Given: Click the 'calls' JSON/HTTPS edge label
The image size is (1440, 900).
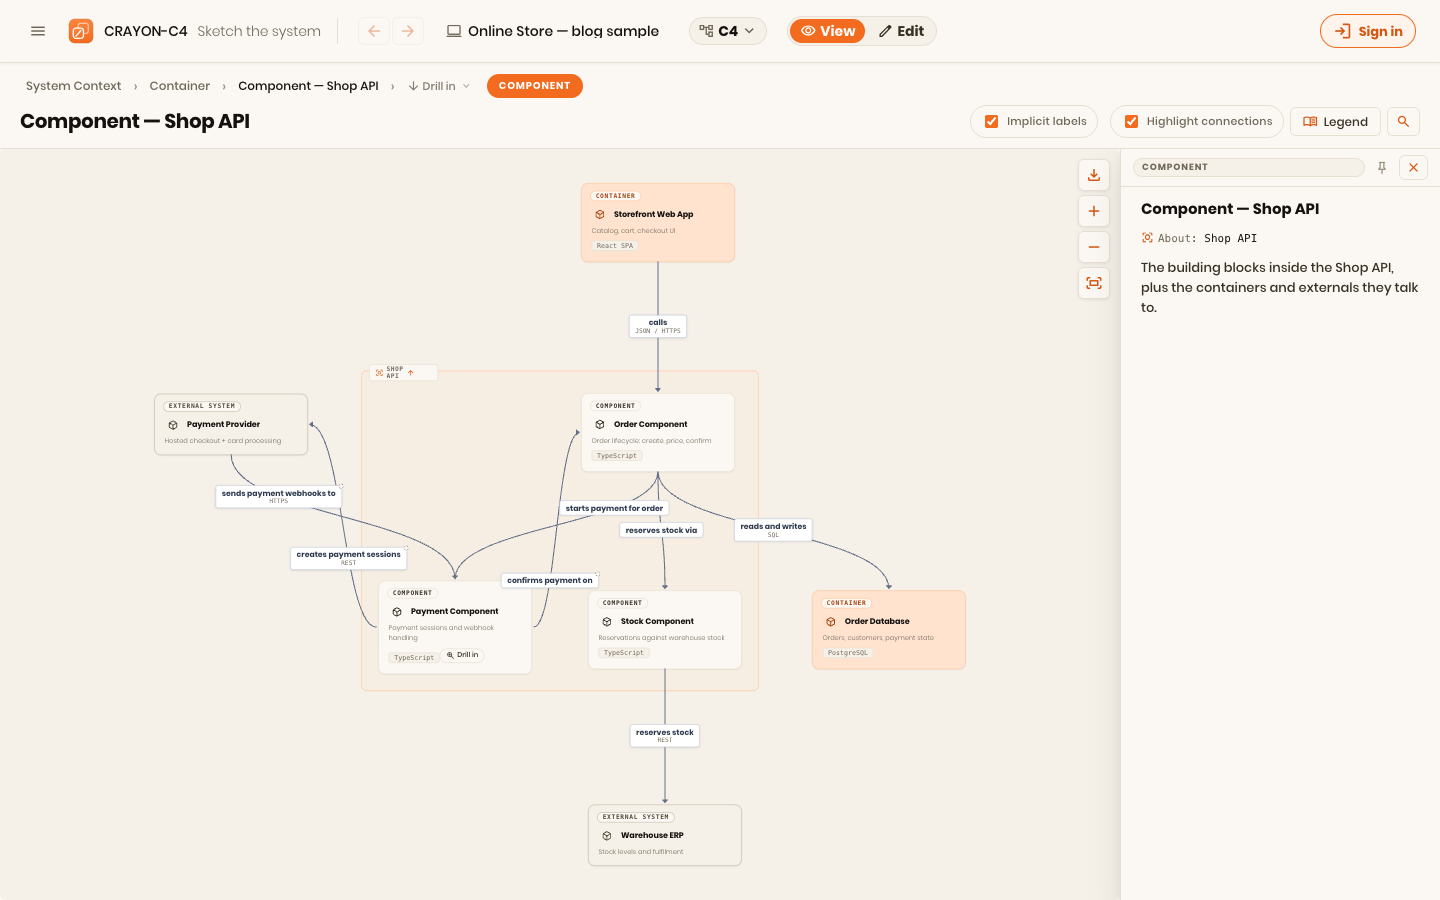Looking at the screenshot, I should coord(658,326).
